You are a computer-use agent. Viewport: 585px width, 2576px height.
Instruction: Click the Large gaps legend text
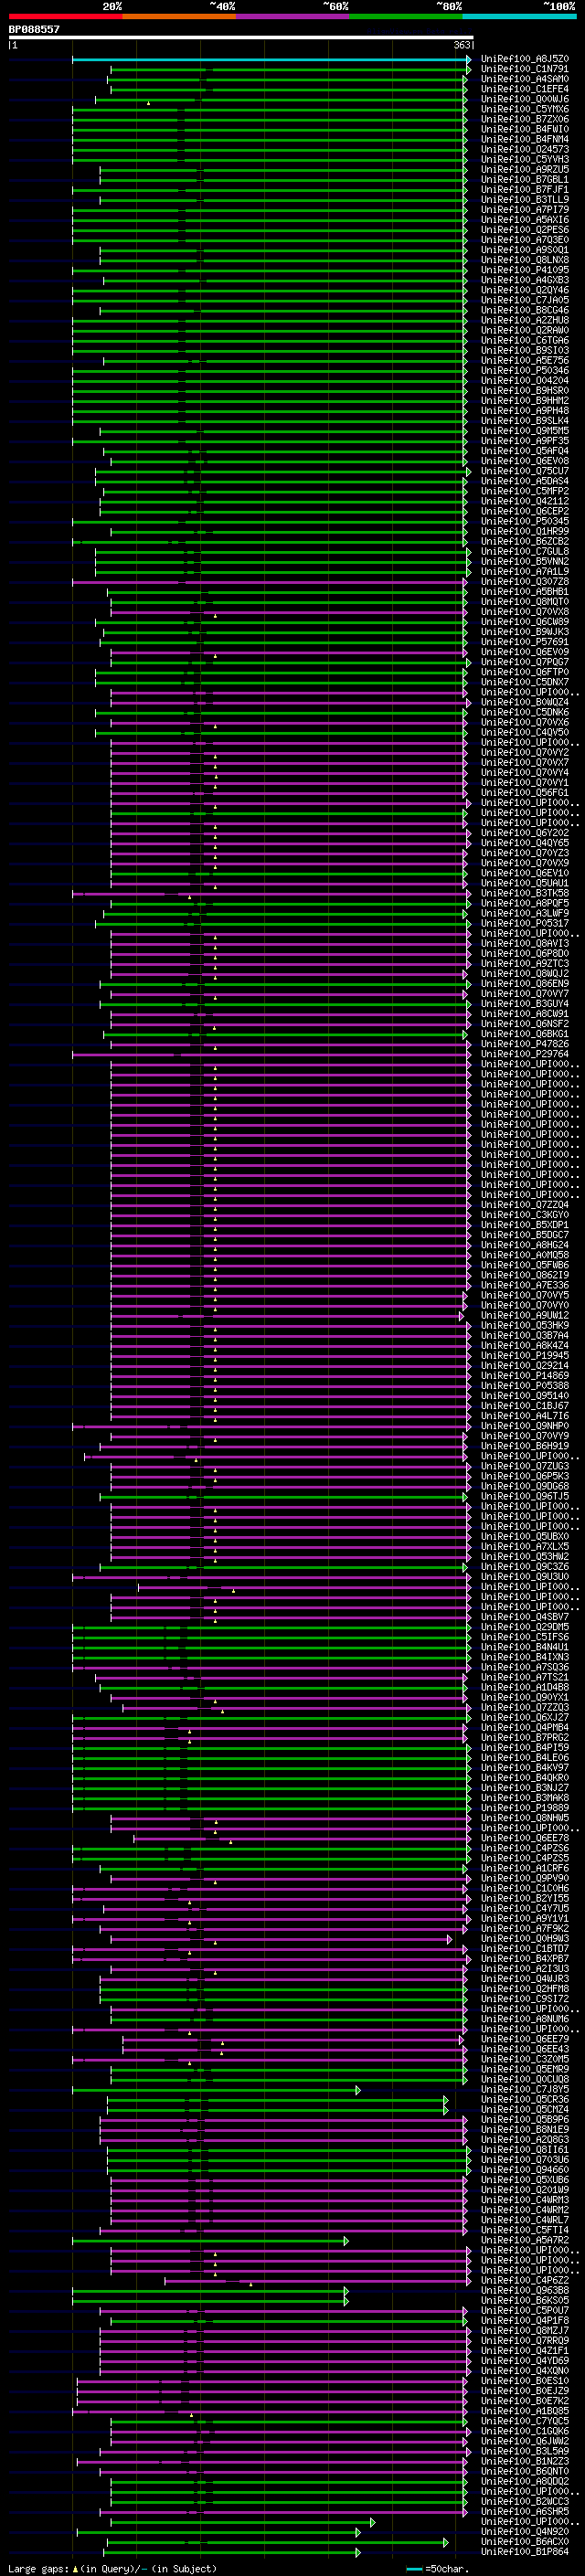(112, 2567)
